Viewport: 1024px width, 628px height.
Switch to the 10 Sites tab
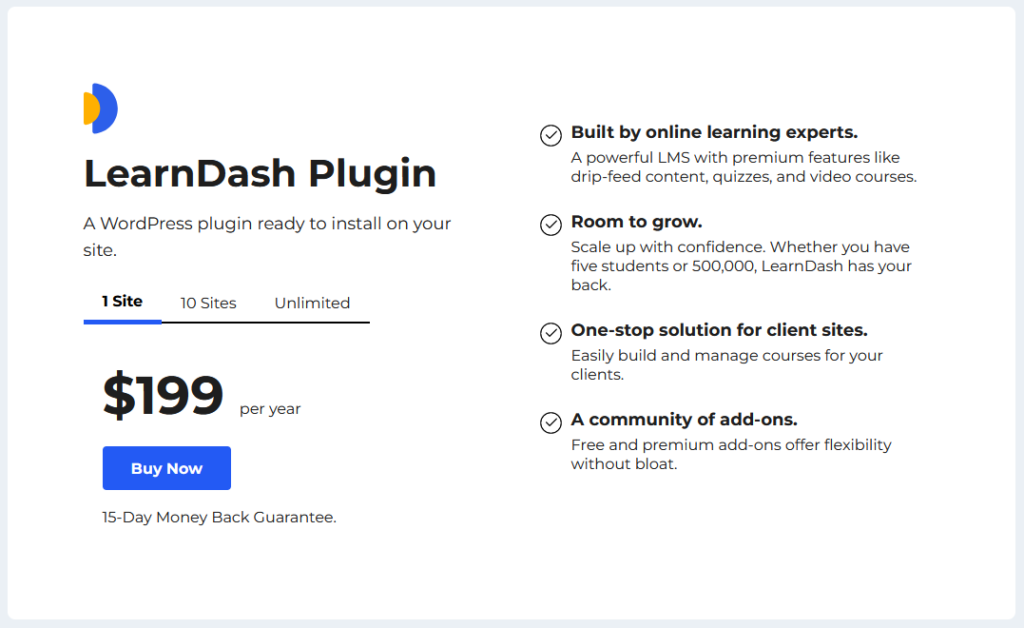(208, 303)
